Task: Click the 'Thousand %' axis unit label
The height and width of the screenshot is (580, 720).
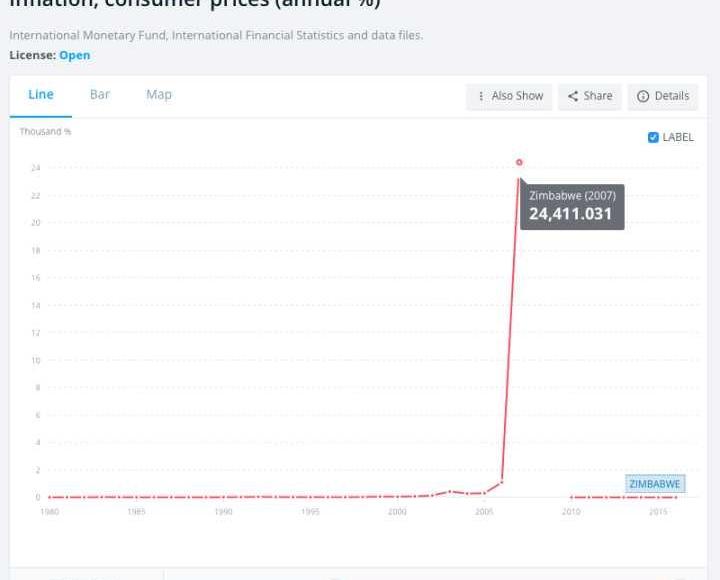Action: click(x=46, y=131)
